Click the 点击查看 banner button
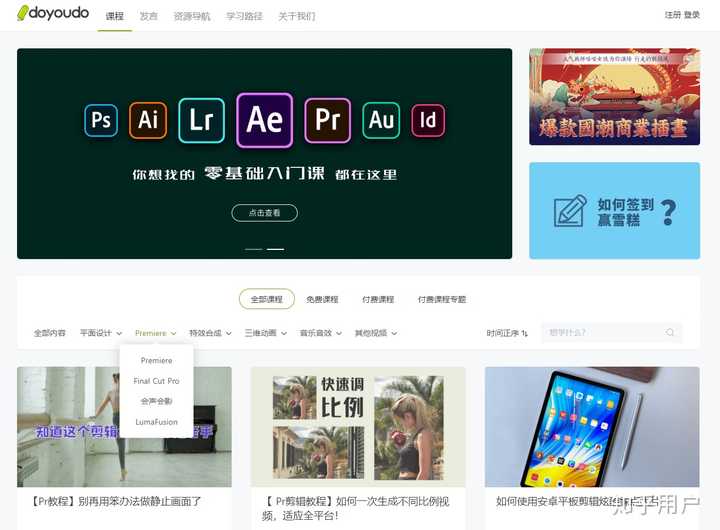Screen dimensions: 720x530 tap(264, 213)
